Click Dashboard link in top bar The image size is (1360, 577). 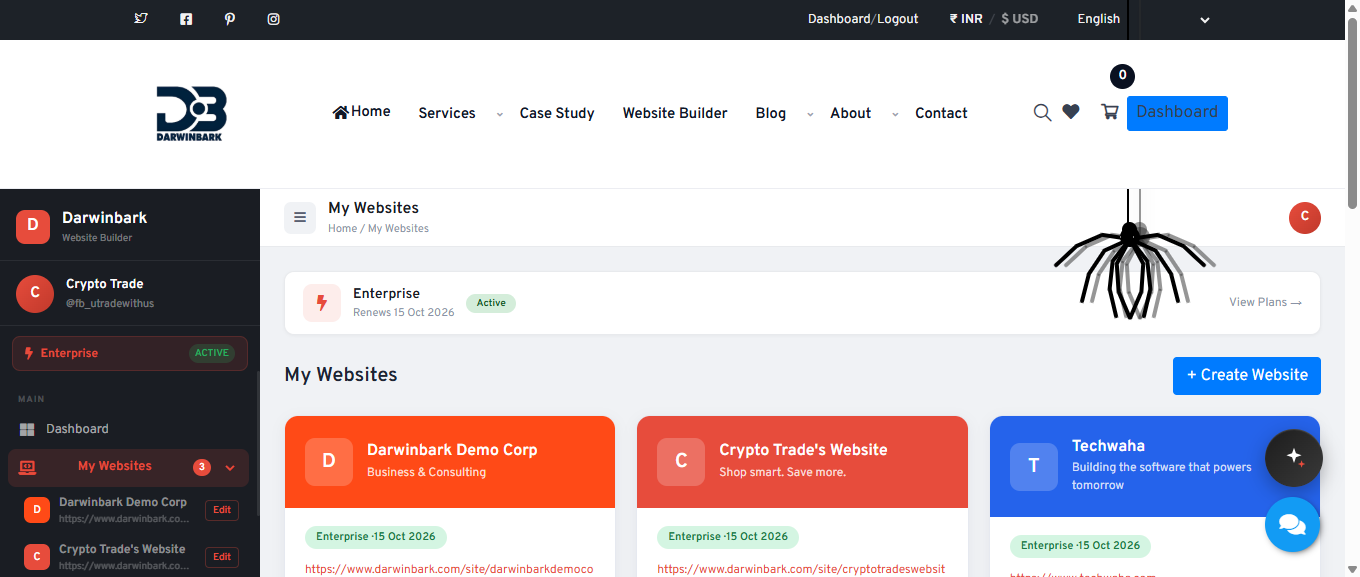tap(839, 19)
